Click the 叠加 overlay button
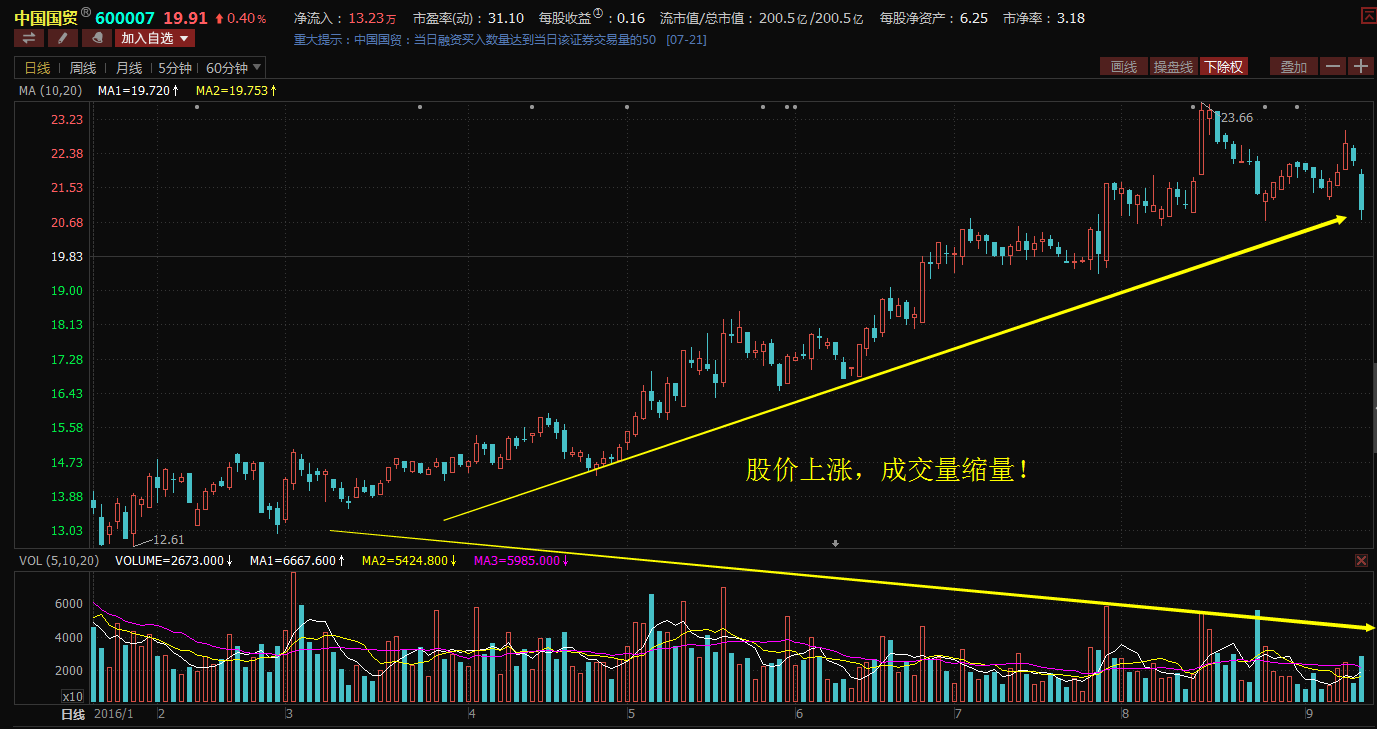The width and height of the screenshot is (1377, 729). pos(1293,67)
